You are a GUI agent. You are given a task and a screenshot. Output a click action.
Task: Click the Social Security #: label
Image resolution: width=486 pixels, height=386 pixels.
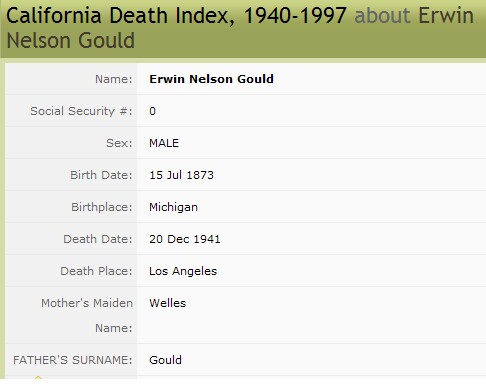click(81, 111)
